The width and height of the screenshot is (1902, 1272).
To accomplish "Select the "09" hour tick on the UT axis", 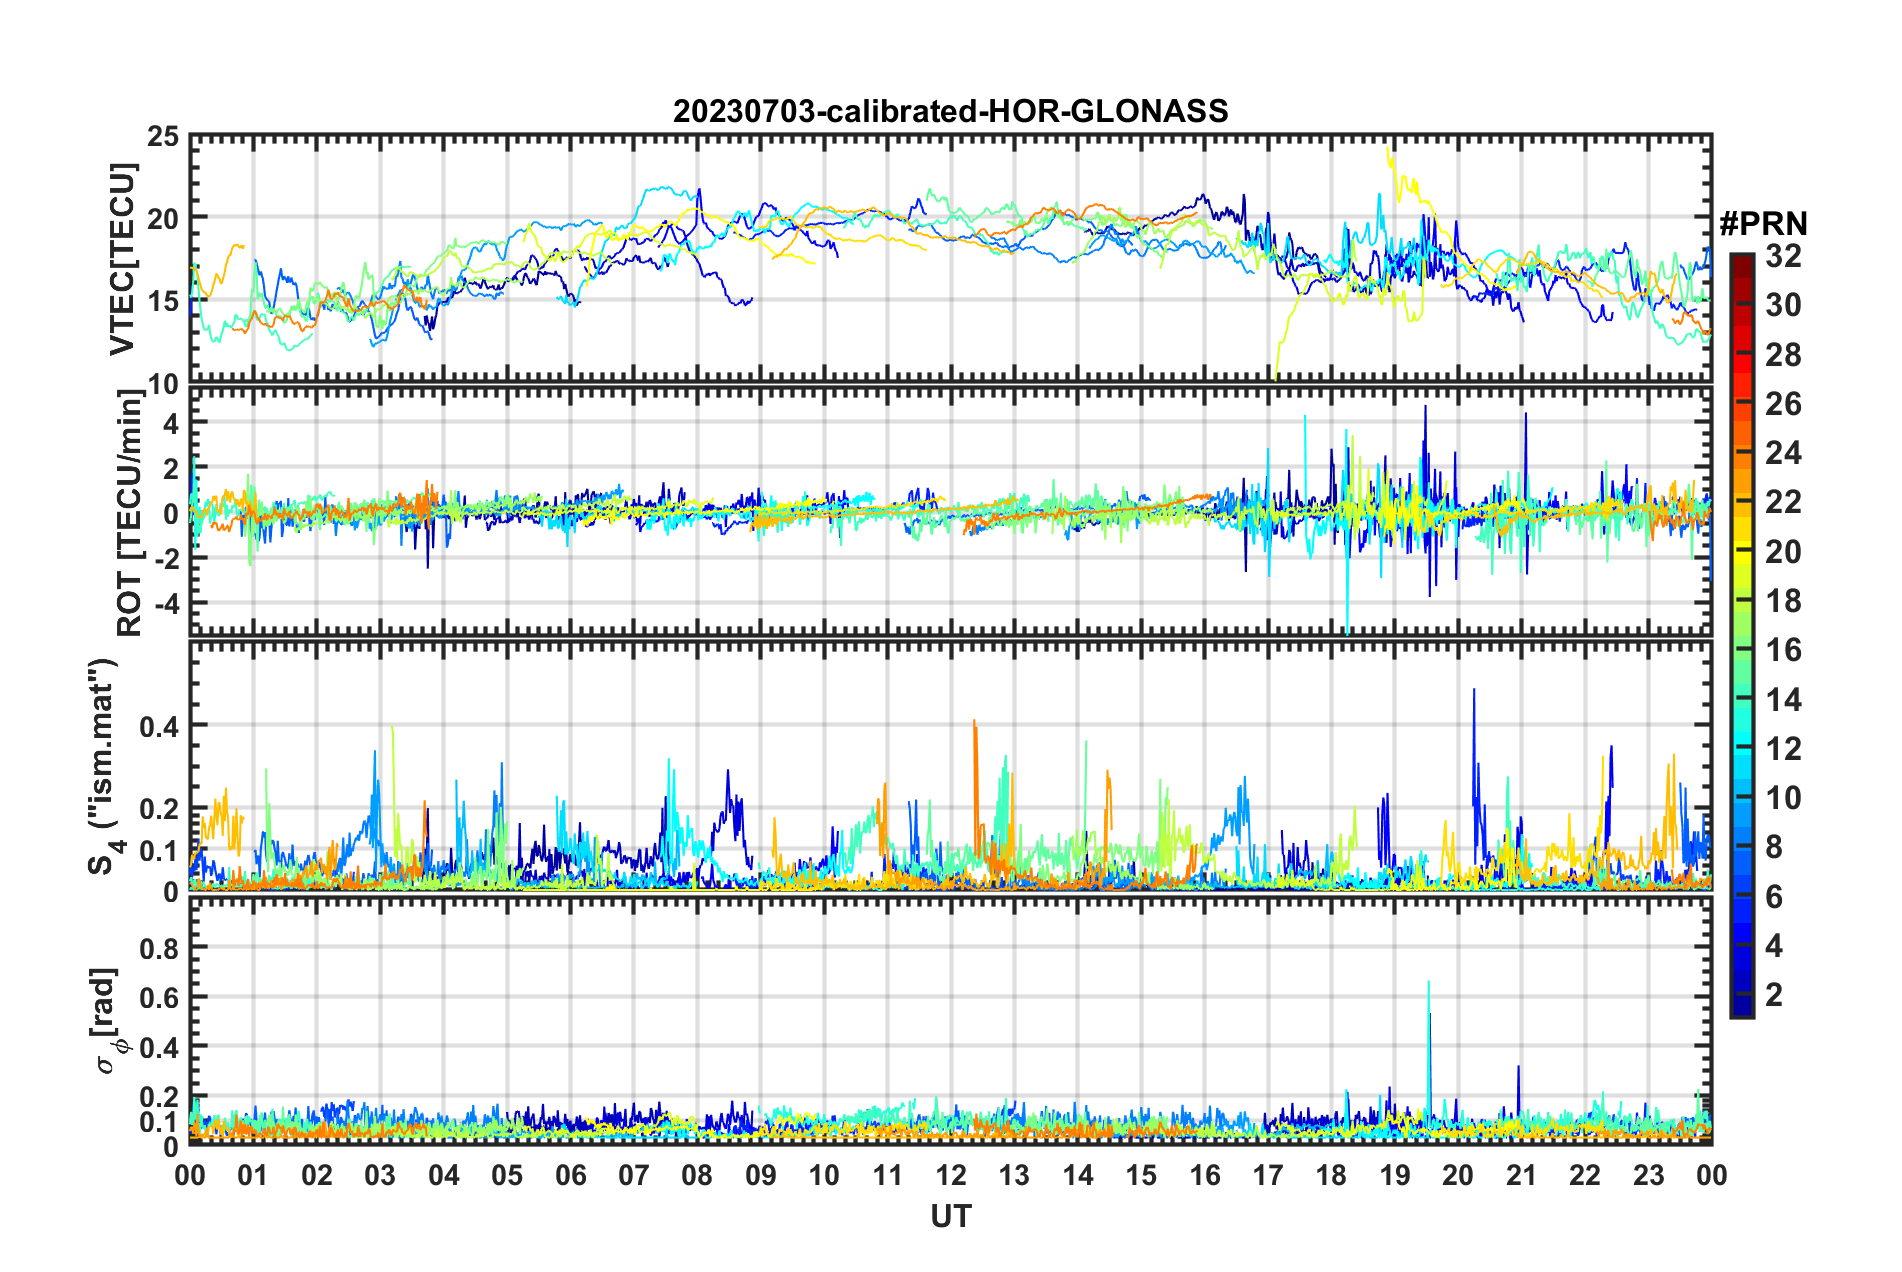I will (761, 1174).
